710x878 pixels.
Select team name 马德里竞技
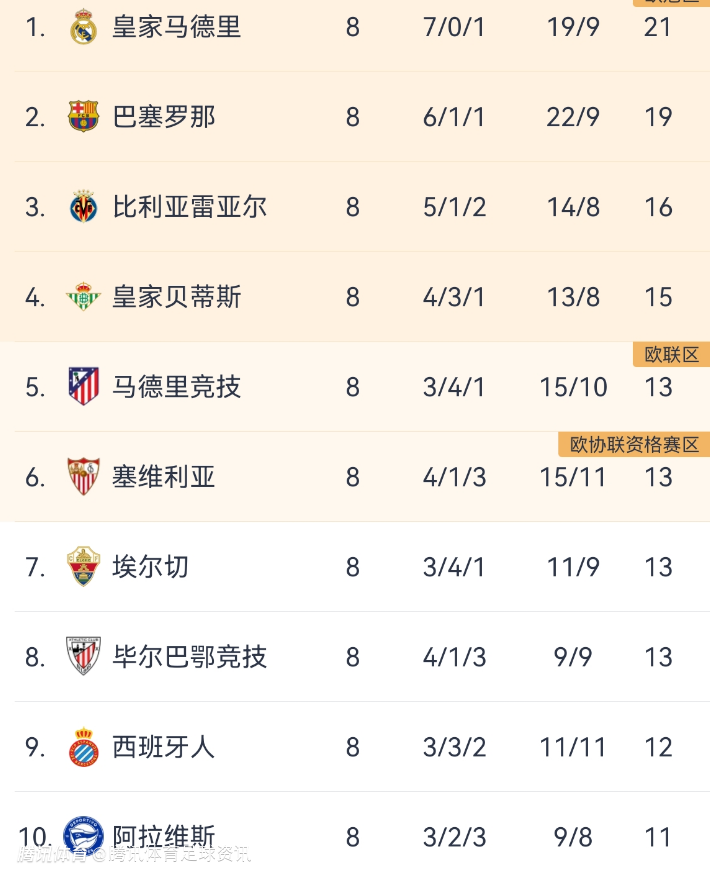click(176, 387)
